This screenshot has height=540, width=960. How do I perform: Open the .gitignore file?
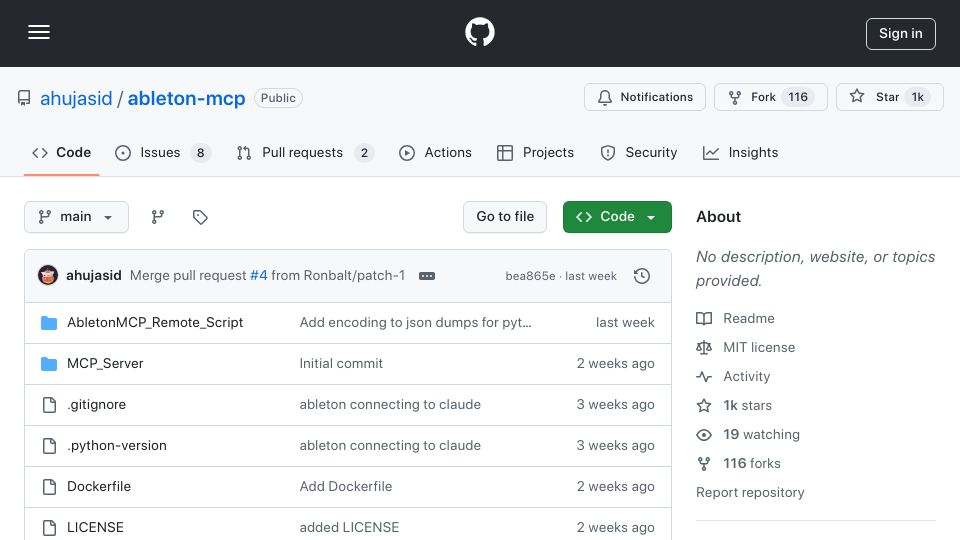tap(96, 405)
